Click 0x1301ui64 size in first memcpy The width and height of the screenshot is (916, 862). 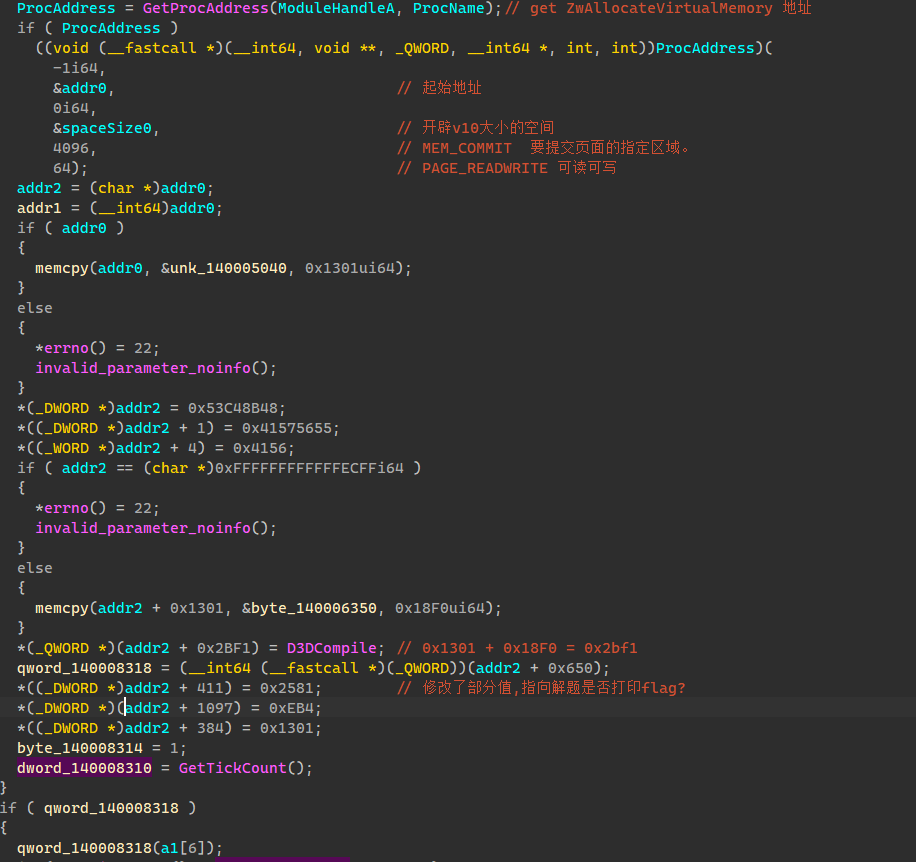point(349,268)
